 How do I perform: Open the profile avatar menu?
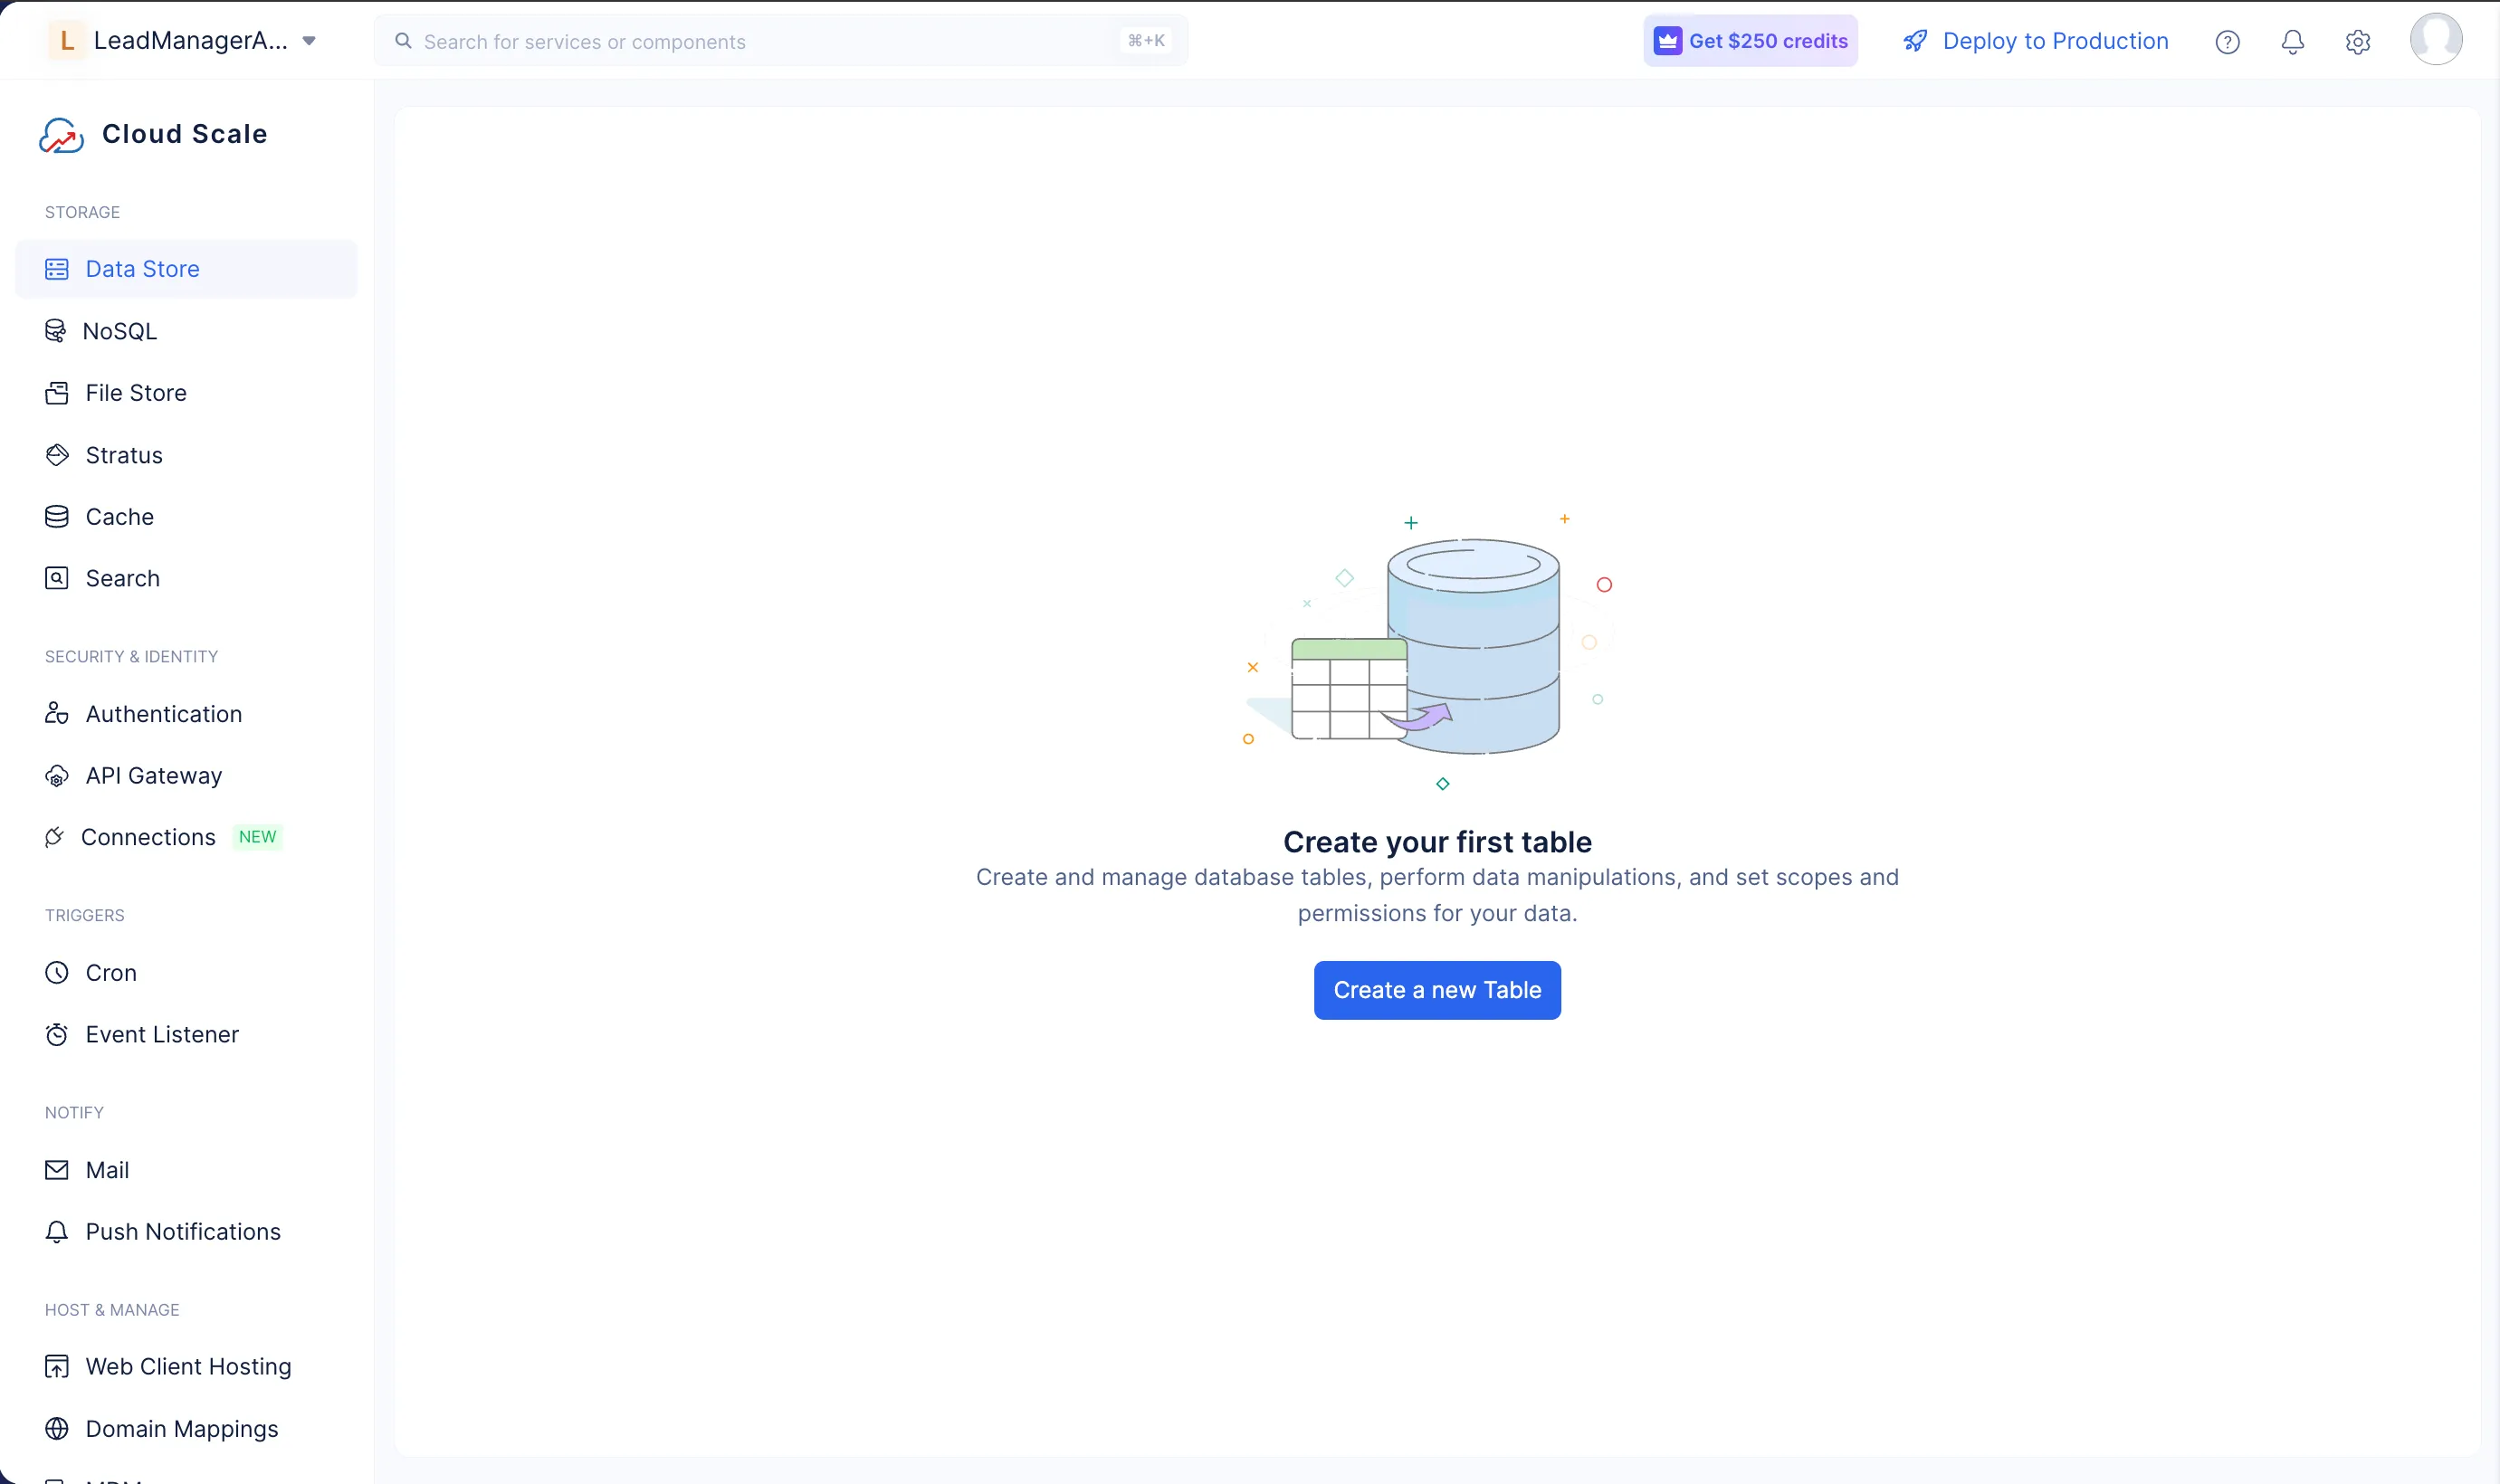(2436, 39)
